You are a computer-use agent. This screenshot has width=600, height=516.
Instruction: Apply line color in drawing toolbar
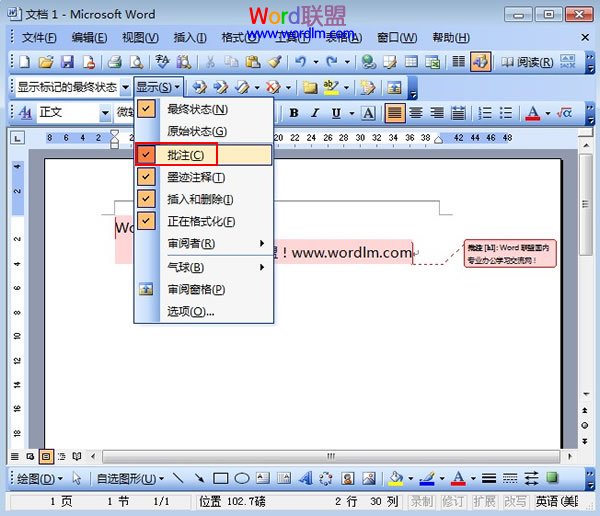pyautogui.click(x=427, y=478)
